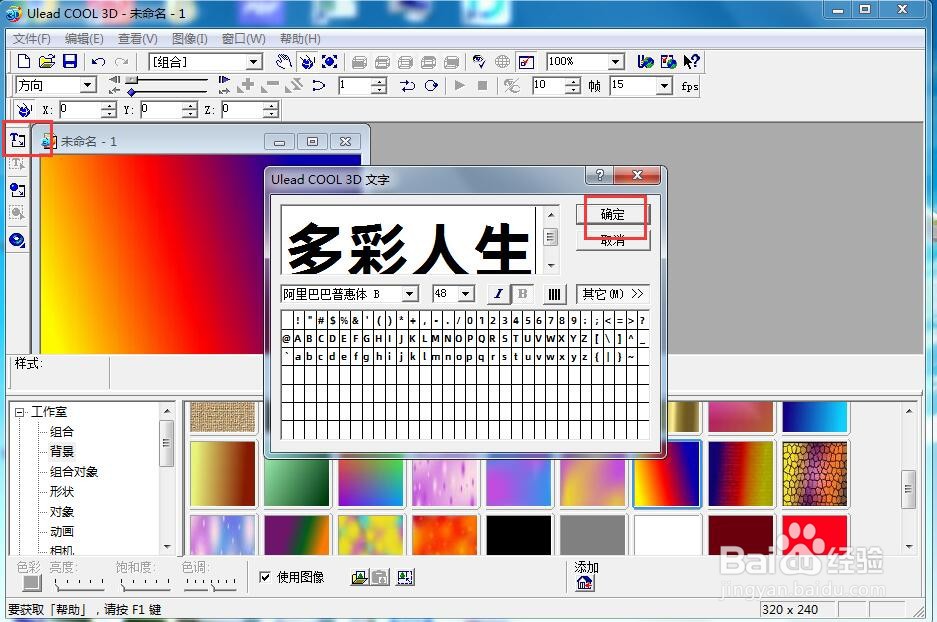This screenshot has width=937, height=622.
Task: Click the 色彩 color swatch box
Action: [32, 583]
